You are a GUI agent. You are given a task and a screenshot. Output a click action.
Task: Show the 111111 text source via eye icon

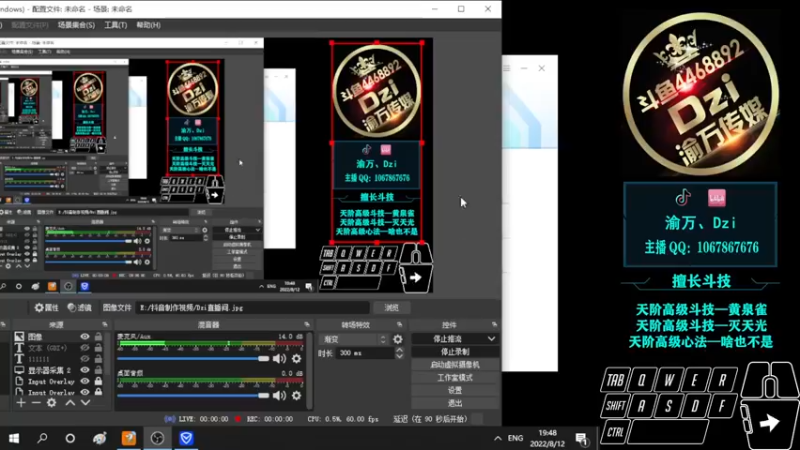(x=85, y=359)
